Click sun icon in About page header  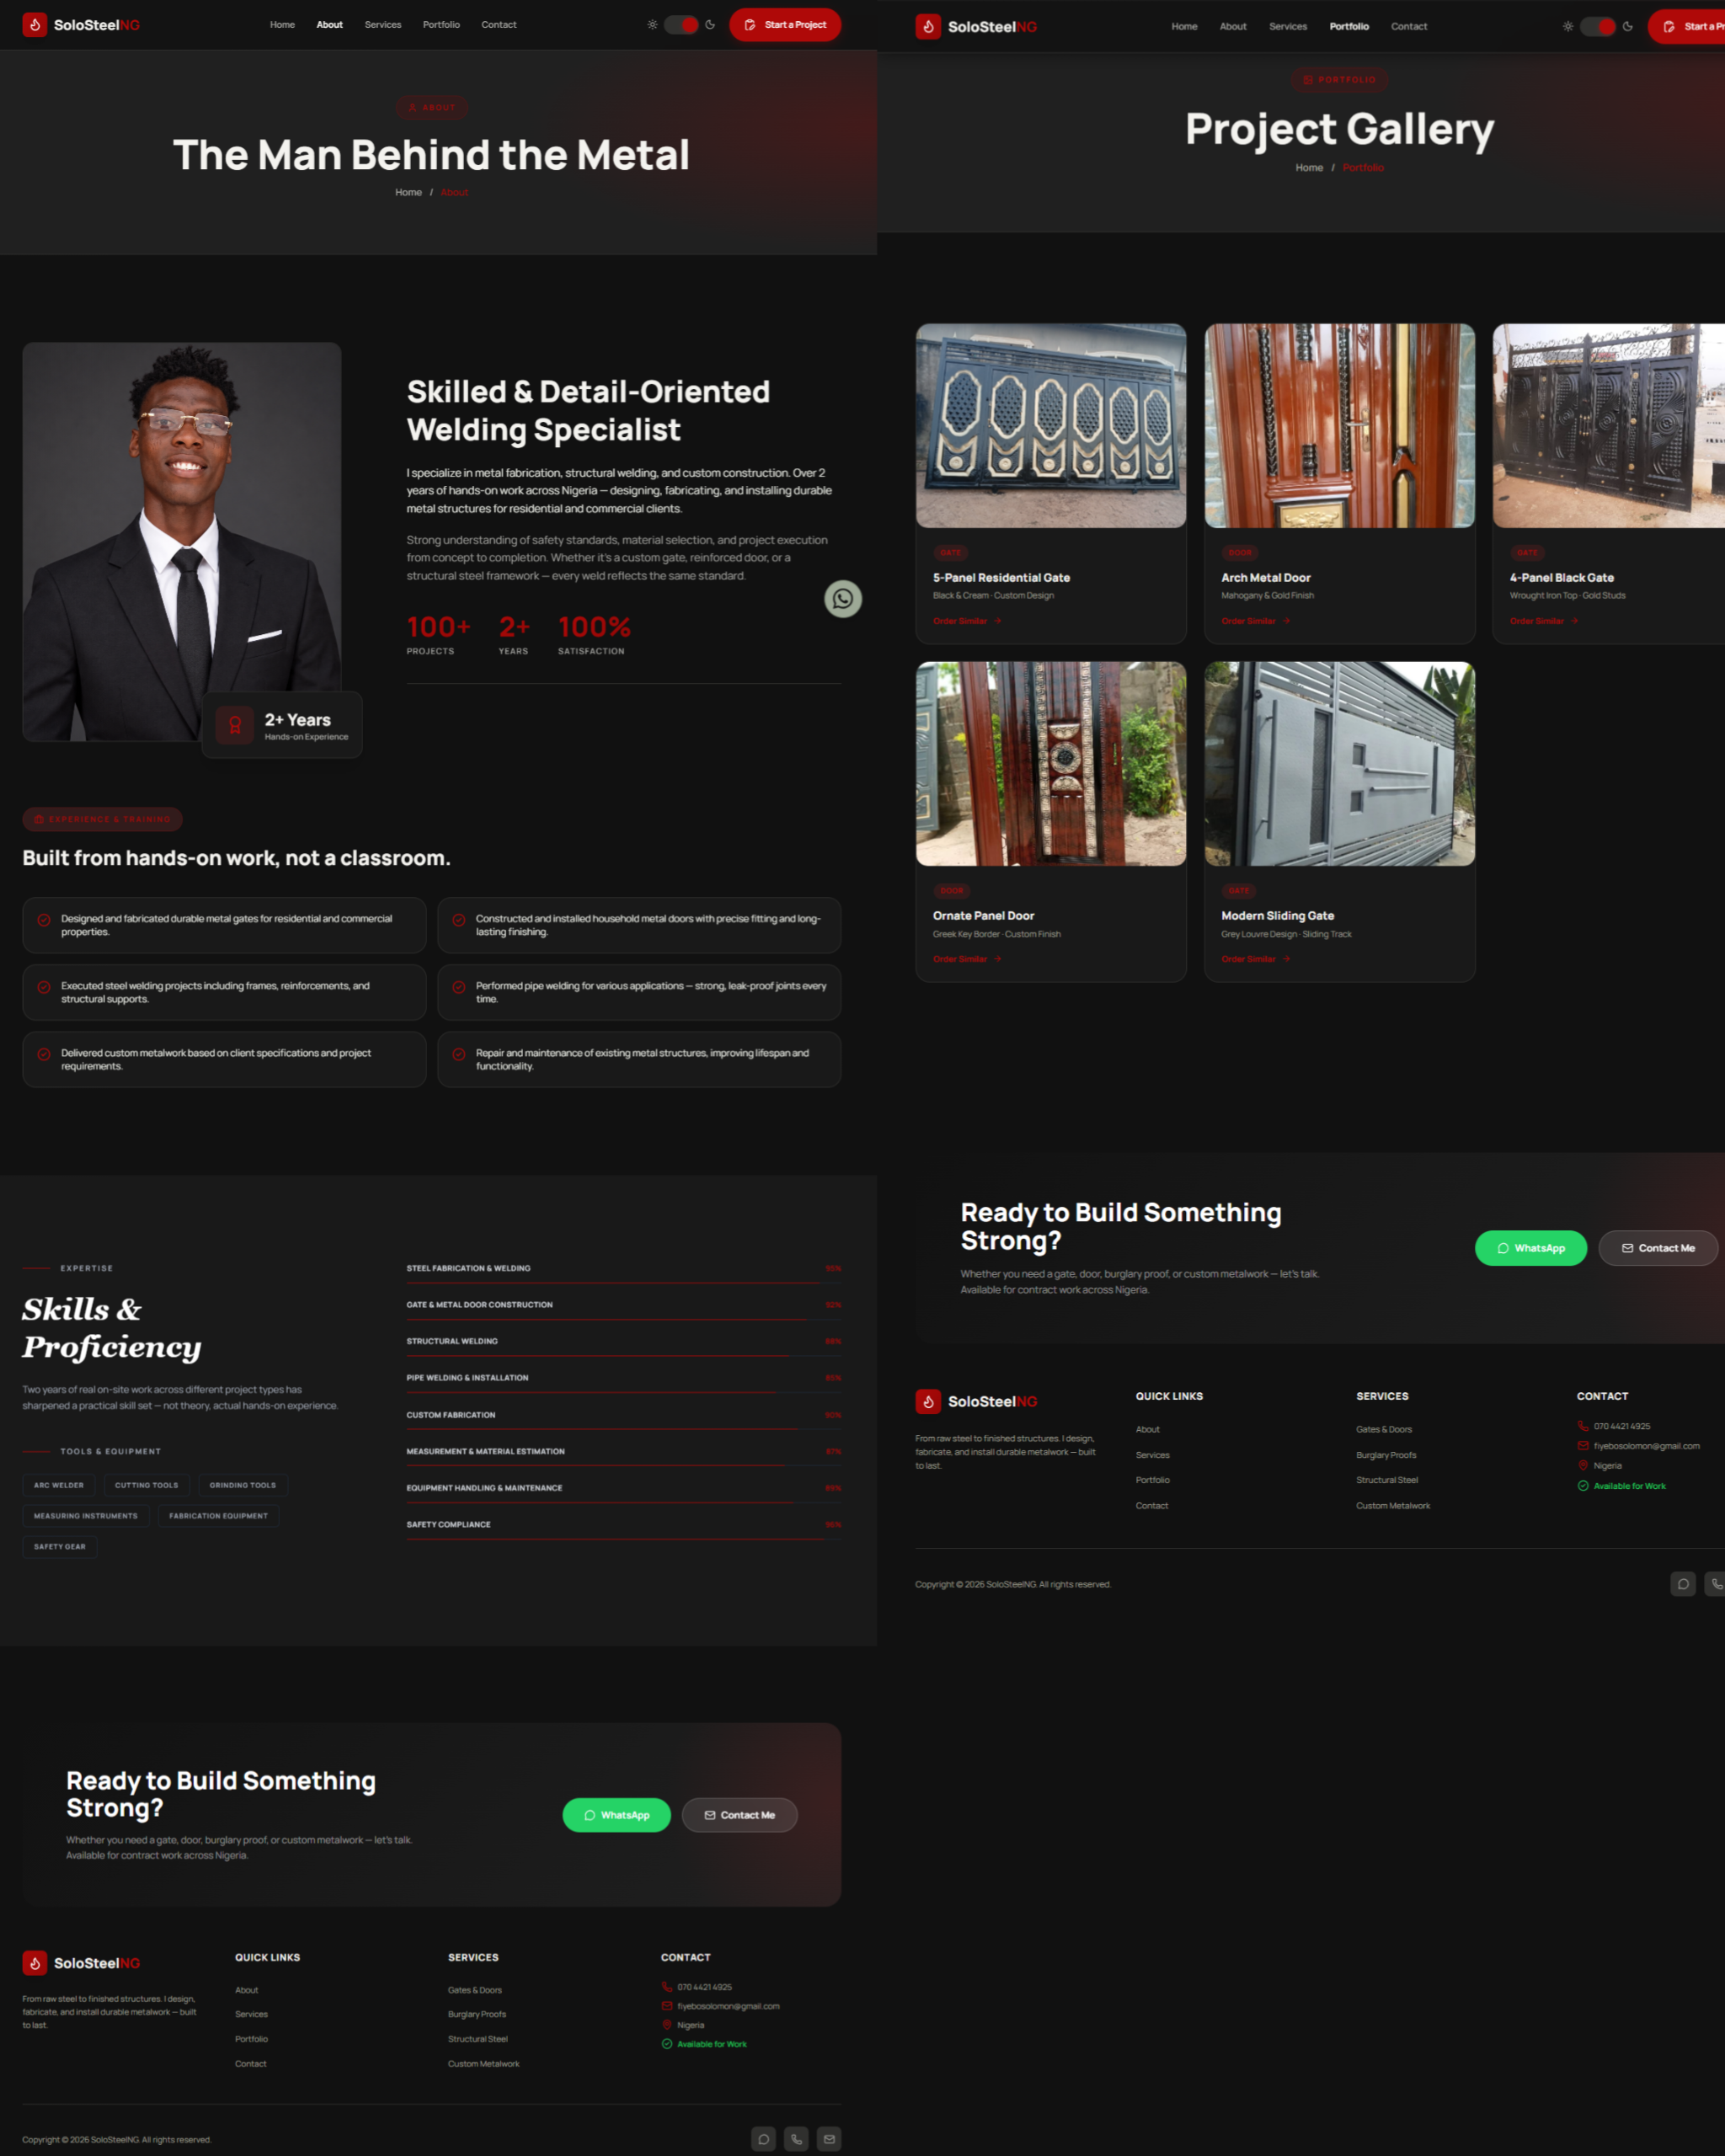652,25
